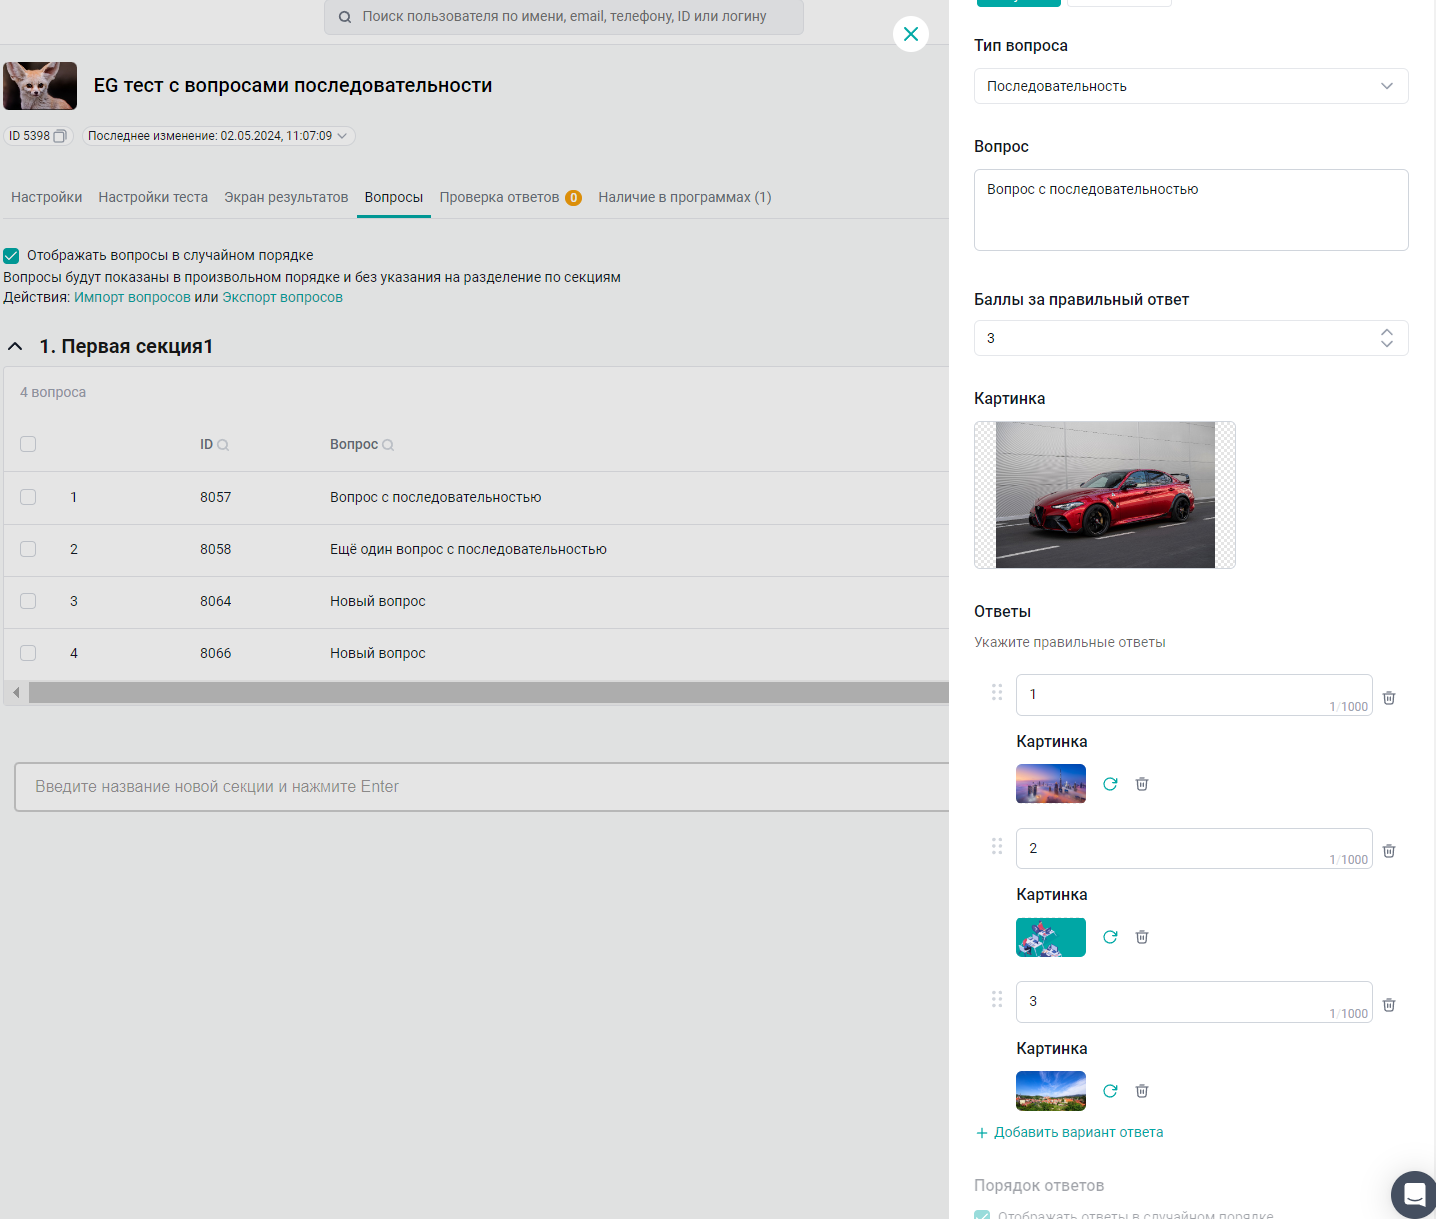Click ID cell 8057

point(215,497)
